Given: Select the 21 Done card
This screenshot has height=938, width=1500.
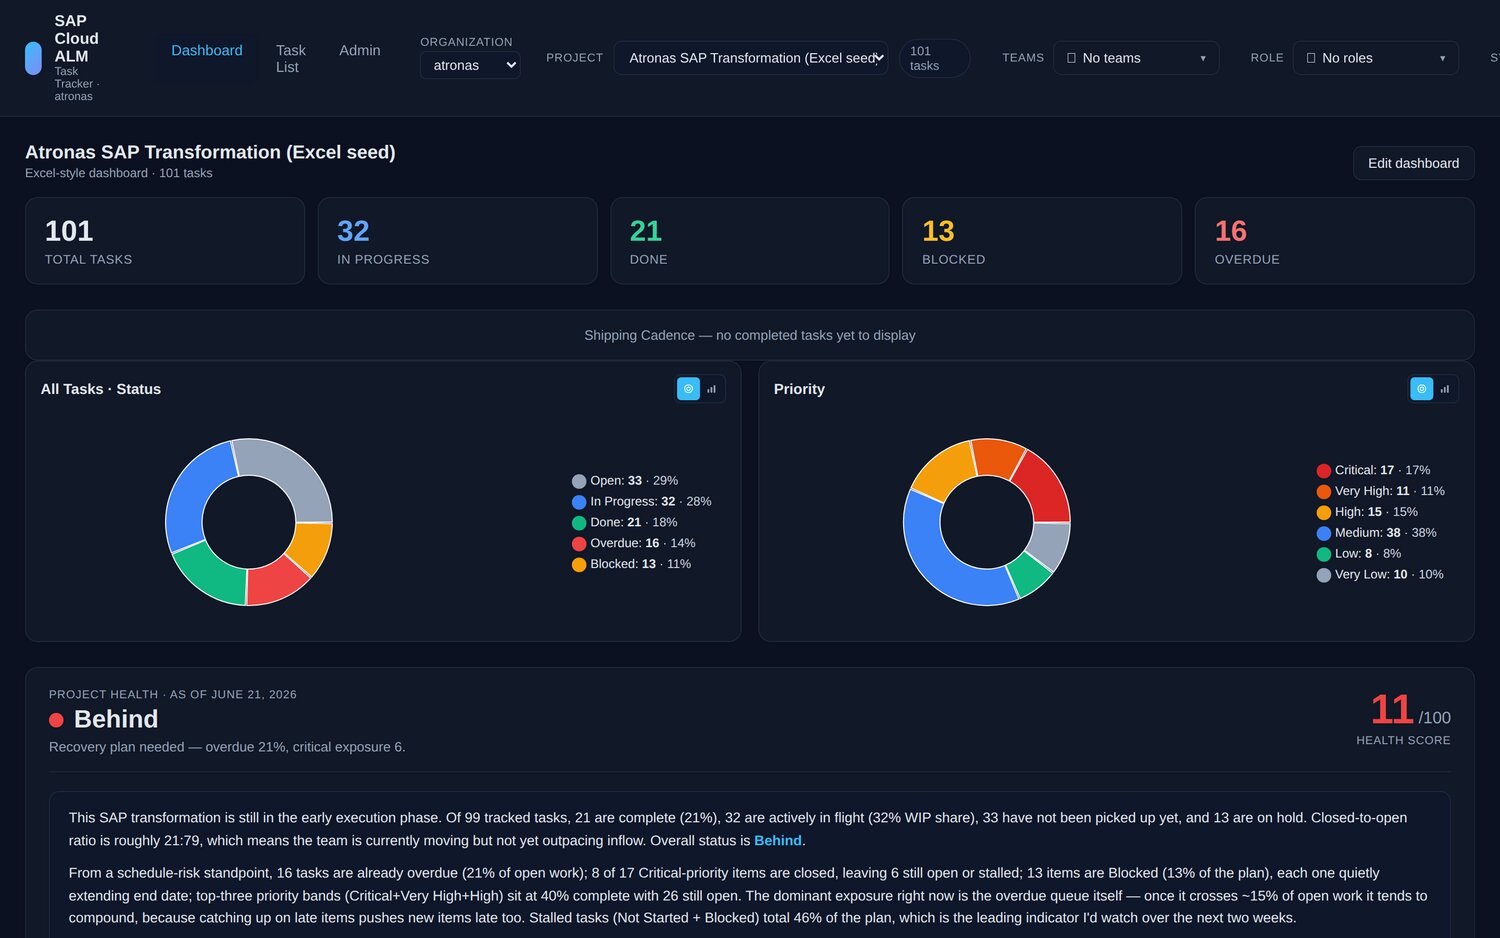Looking at the screenshot, I should 749,241.
